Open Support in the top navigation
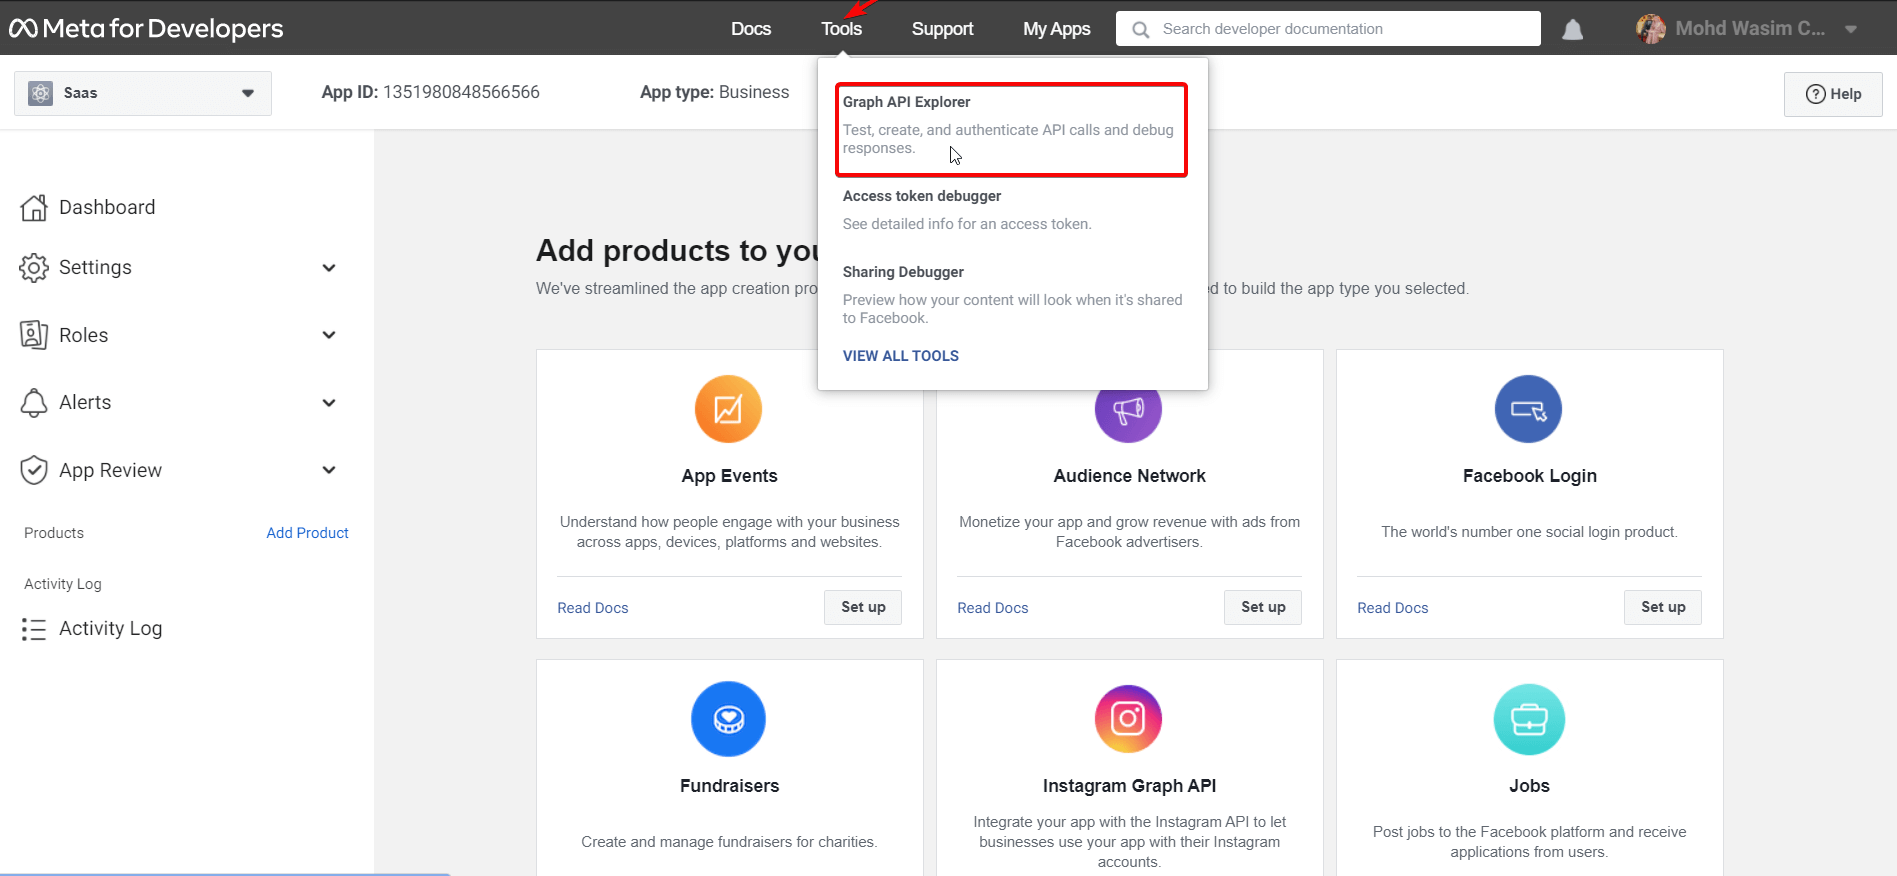This screenshot has width=1897, height=876. (942, 29)
